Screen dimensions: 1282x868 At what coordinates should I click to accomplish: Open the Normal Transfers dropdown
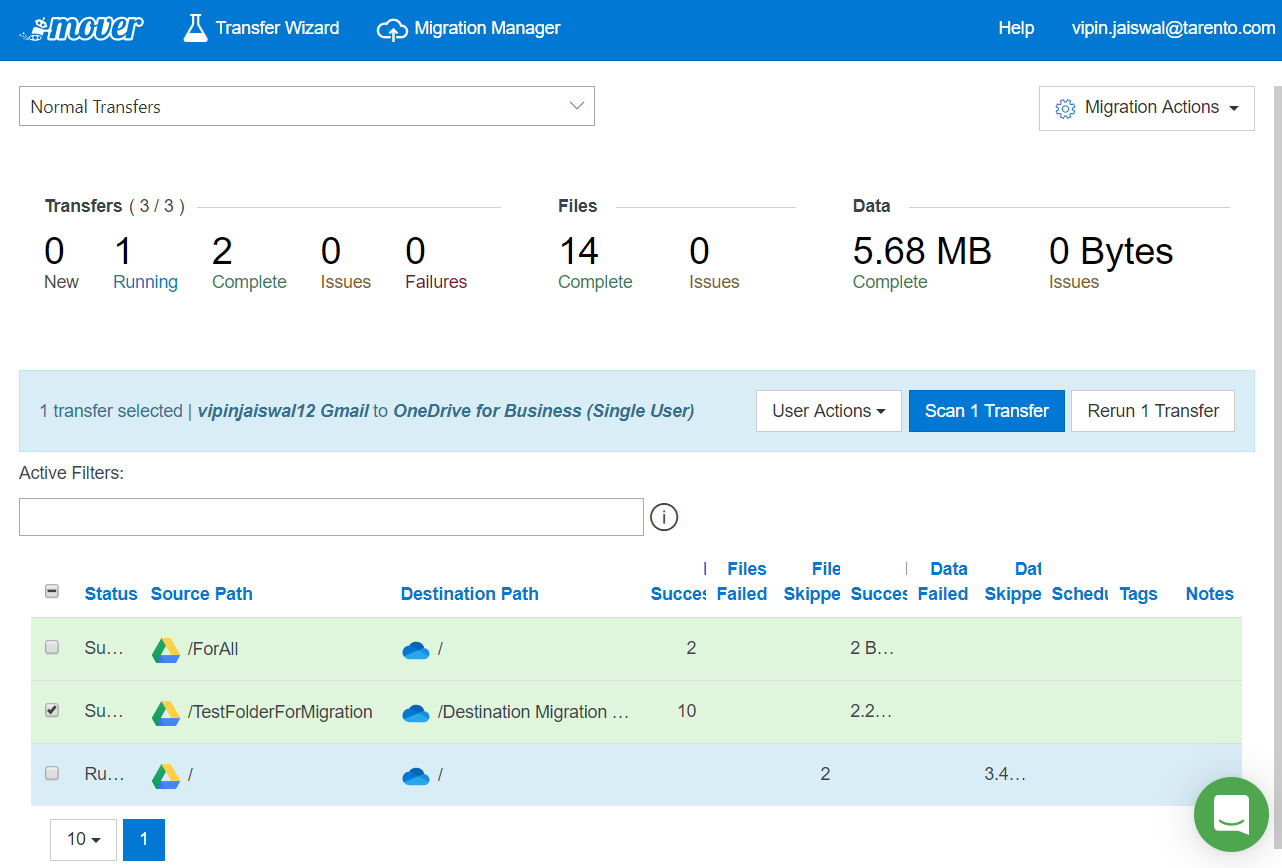tap(307, 106)
